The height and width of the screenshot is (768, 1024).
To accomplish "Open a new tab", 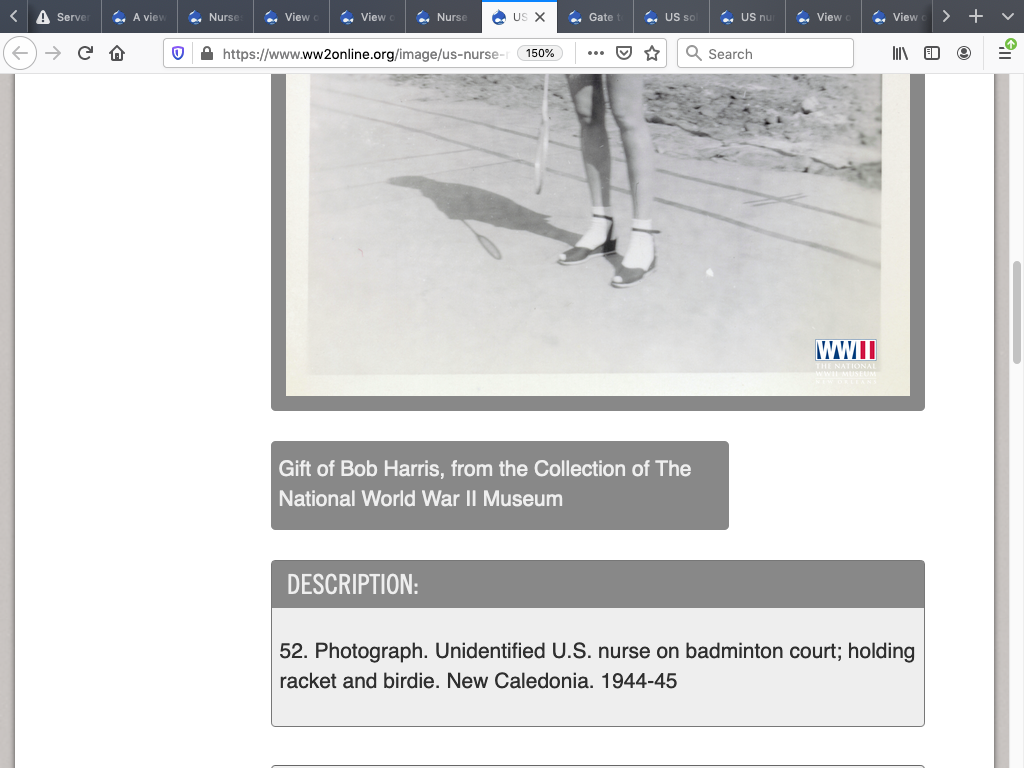I will tap(976, 17).
